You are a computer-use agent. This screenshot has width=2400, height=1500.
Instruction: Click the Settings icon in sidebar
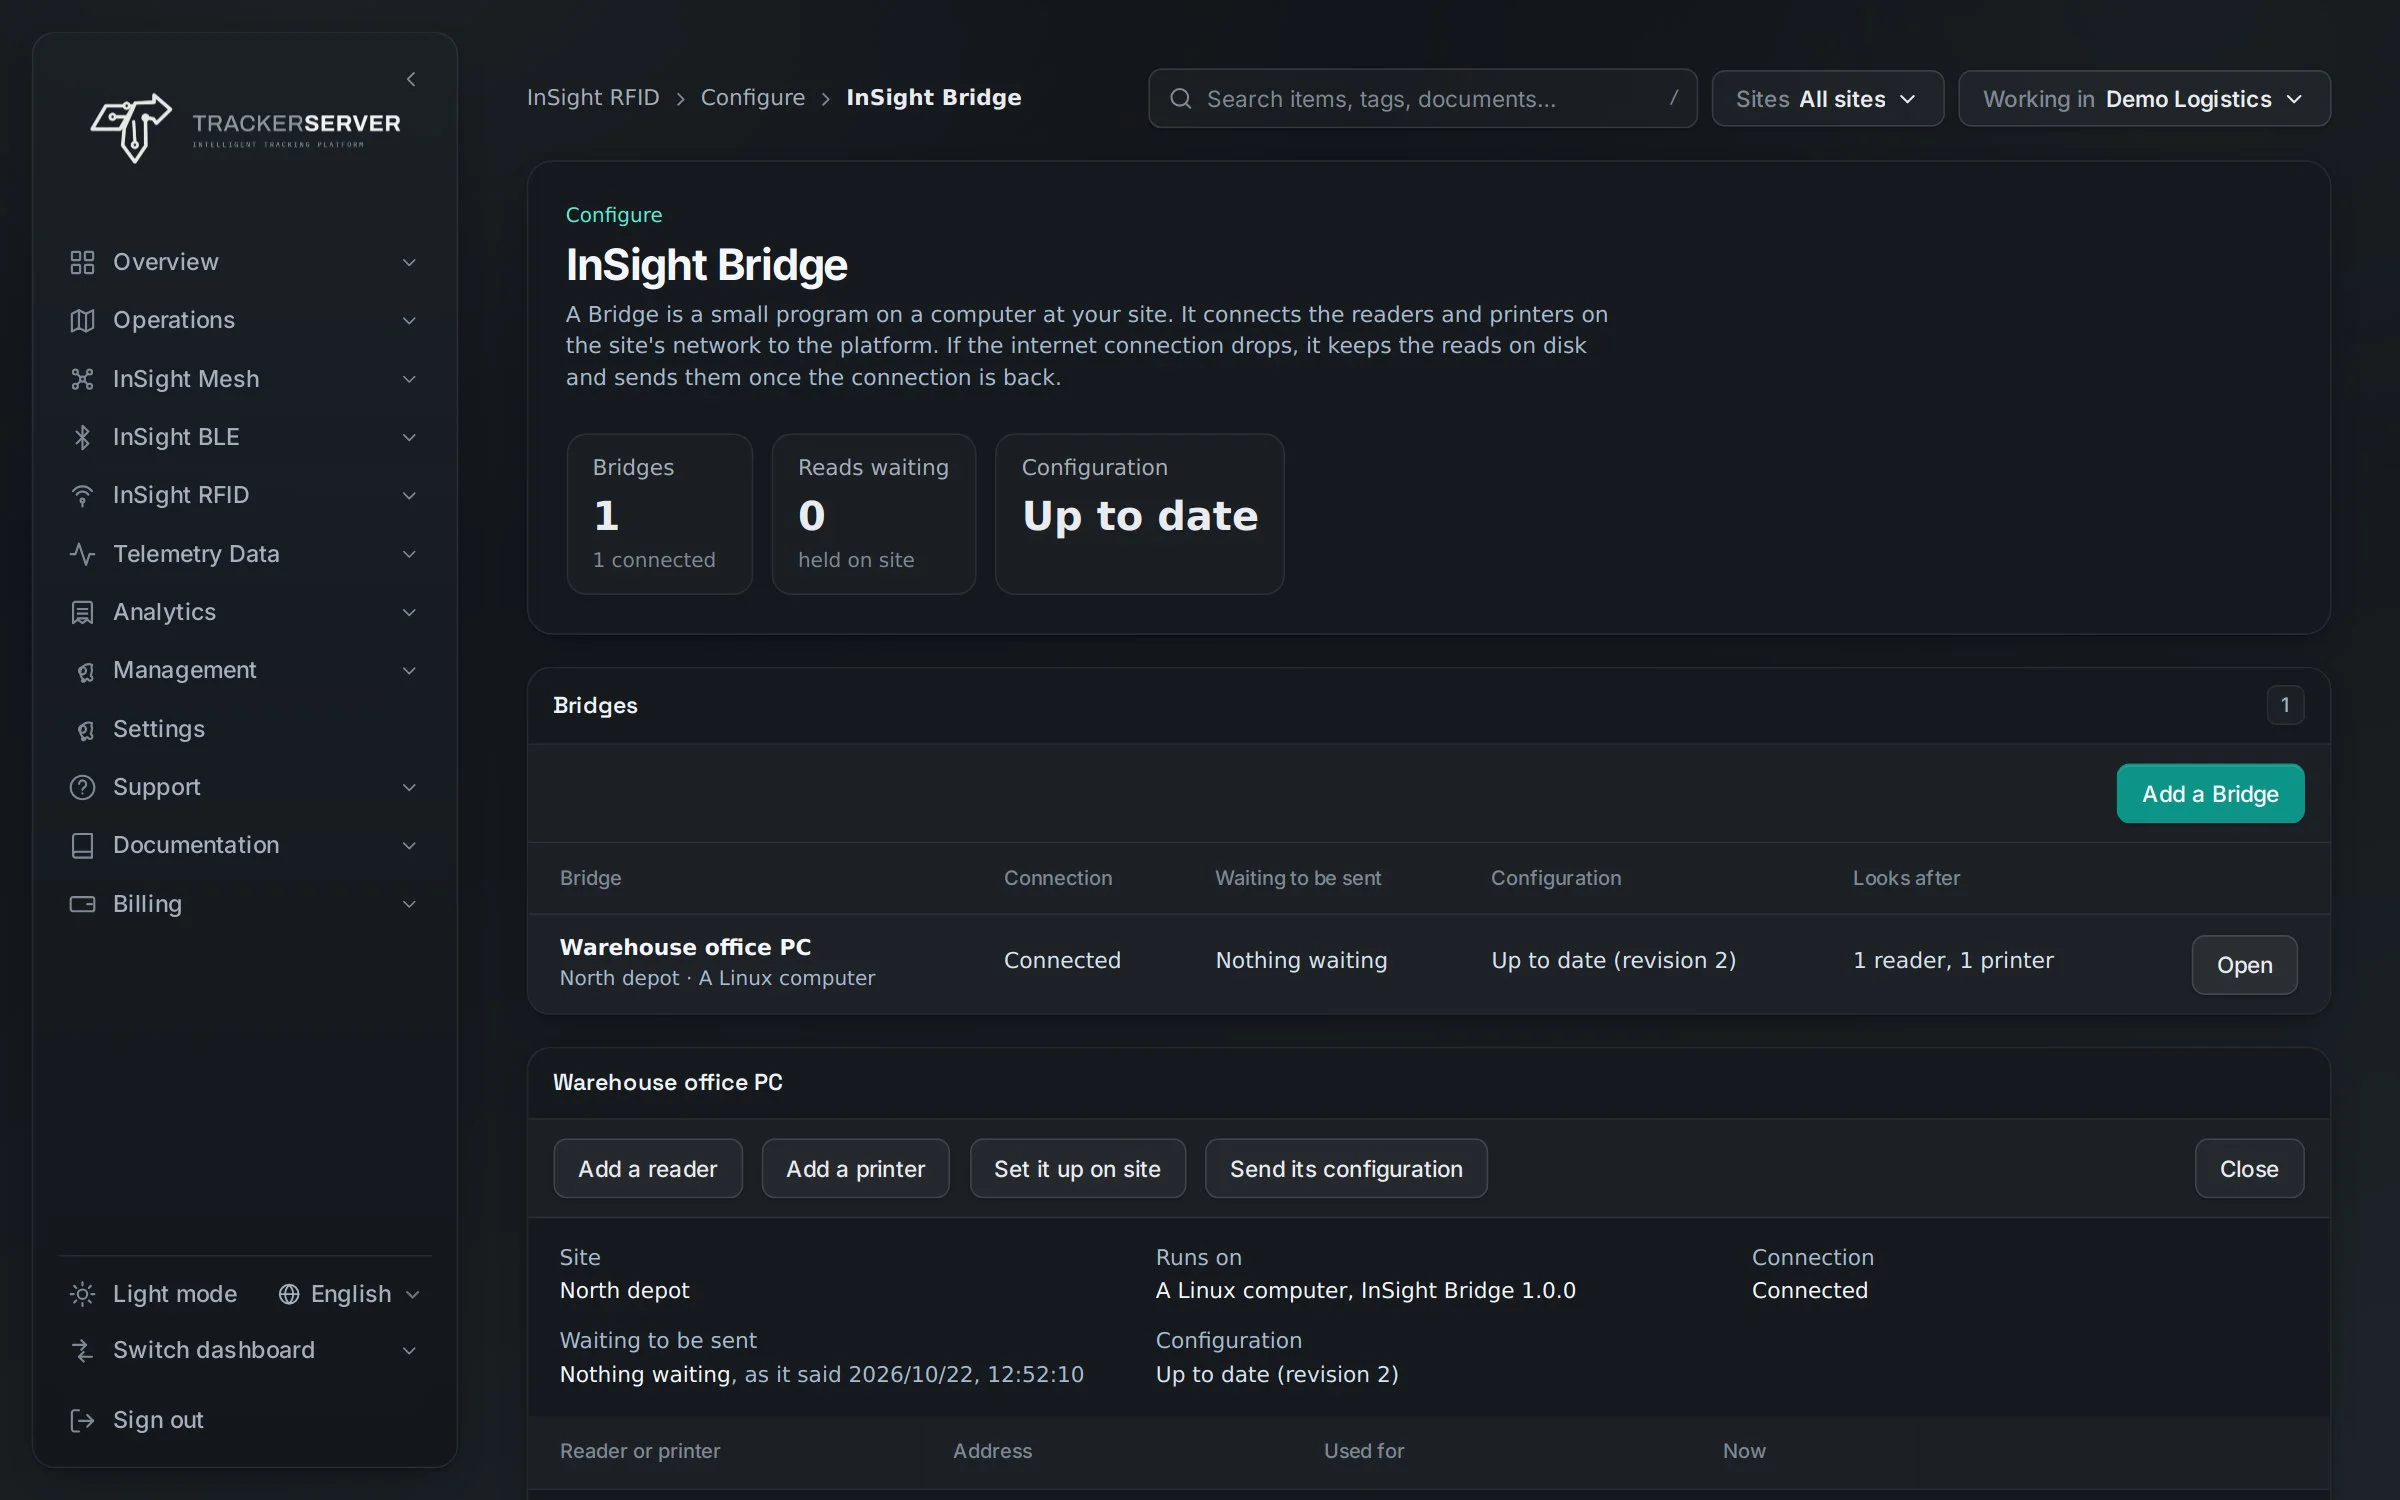coord(85,730)
